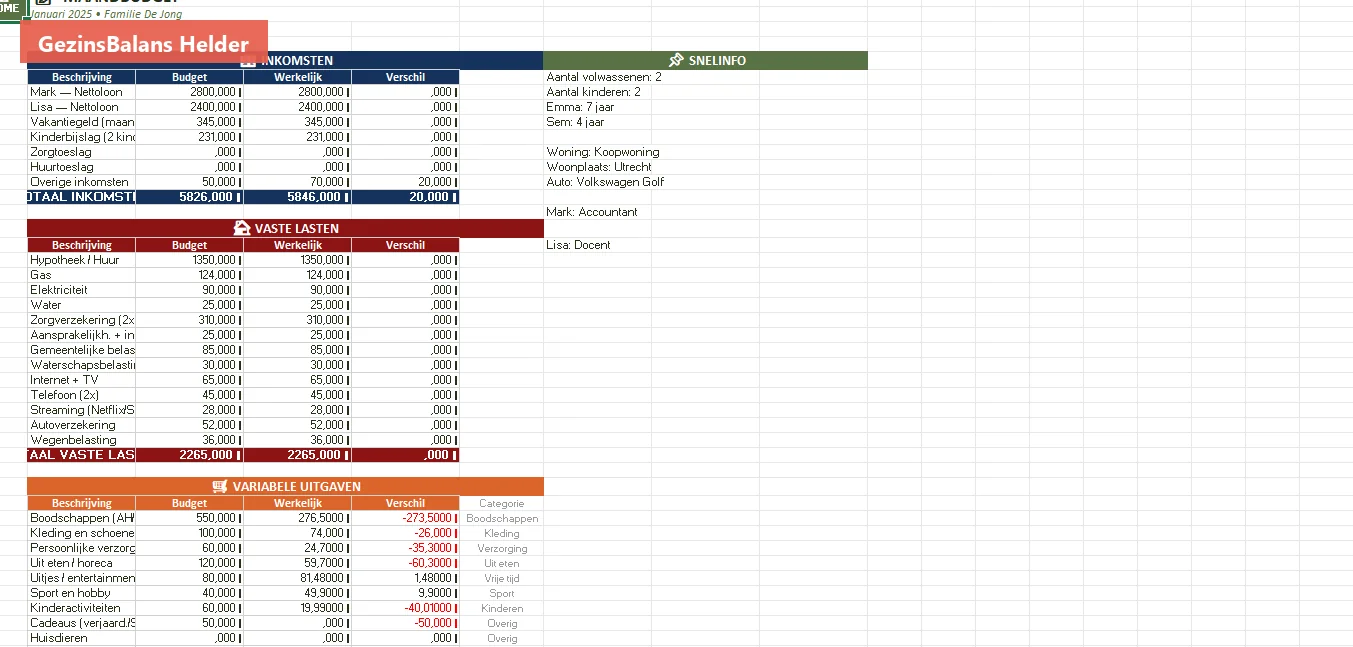Select the 'Vrije tijd' category cell
This screenshot has height=647, width=1353.
[501, 578]
